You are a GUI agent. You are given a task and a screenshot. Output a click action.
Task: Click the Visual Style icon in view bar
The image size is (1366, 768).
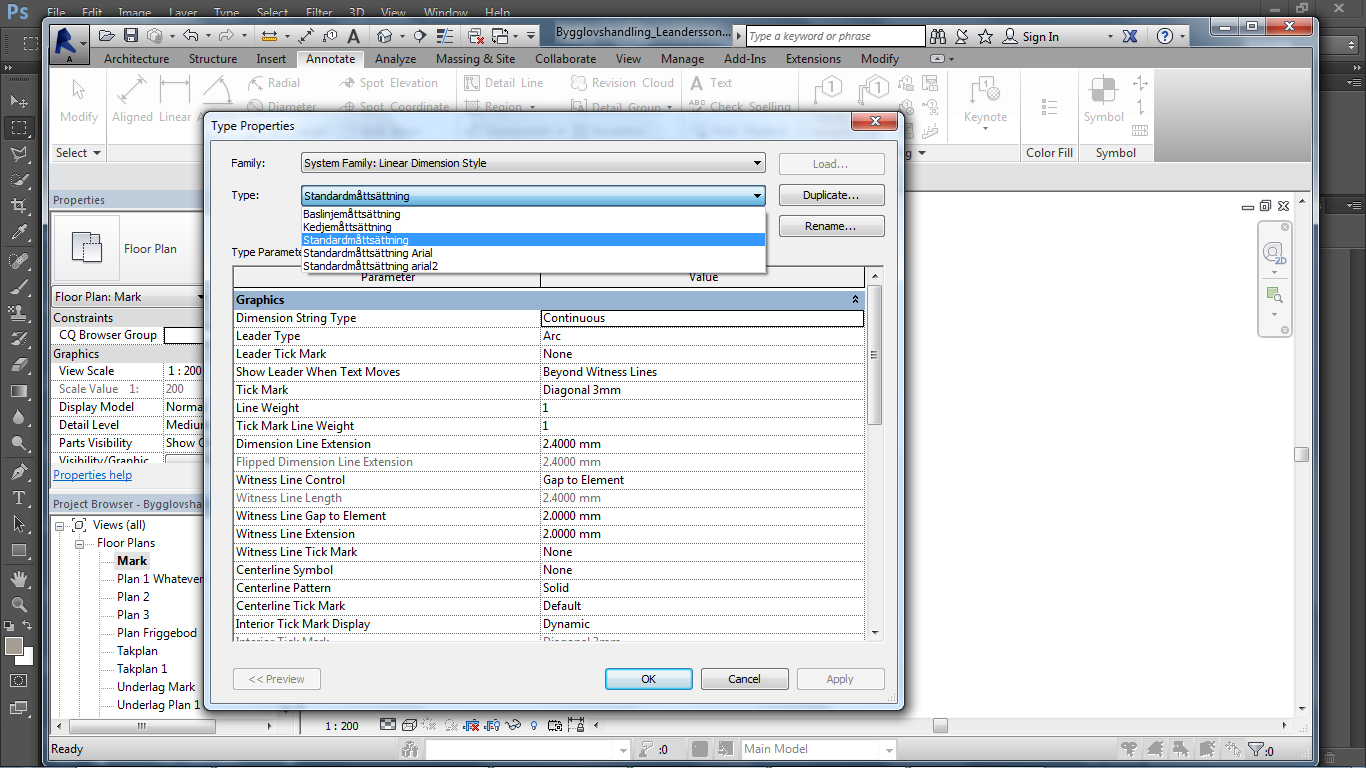click(410, 726)
